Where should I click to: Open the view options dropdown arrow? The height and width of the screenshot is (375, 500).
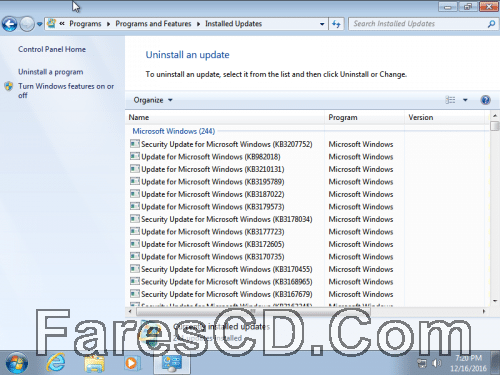[x=465, y=100]
